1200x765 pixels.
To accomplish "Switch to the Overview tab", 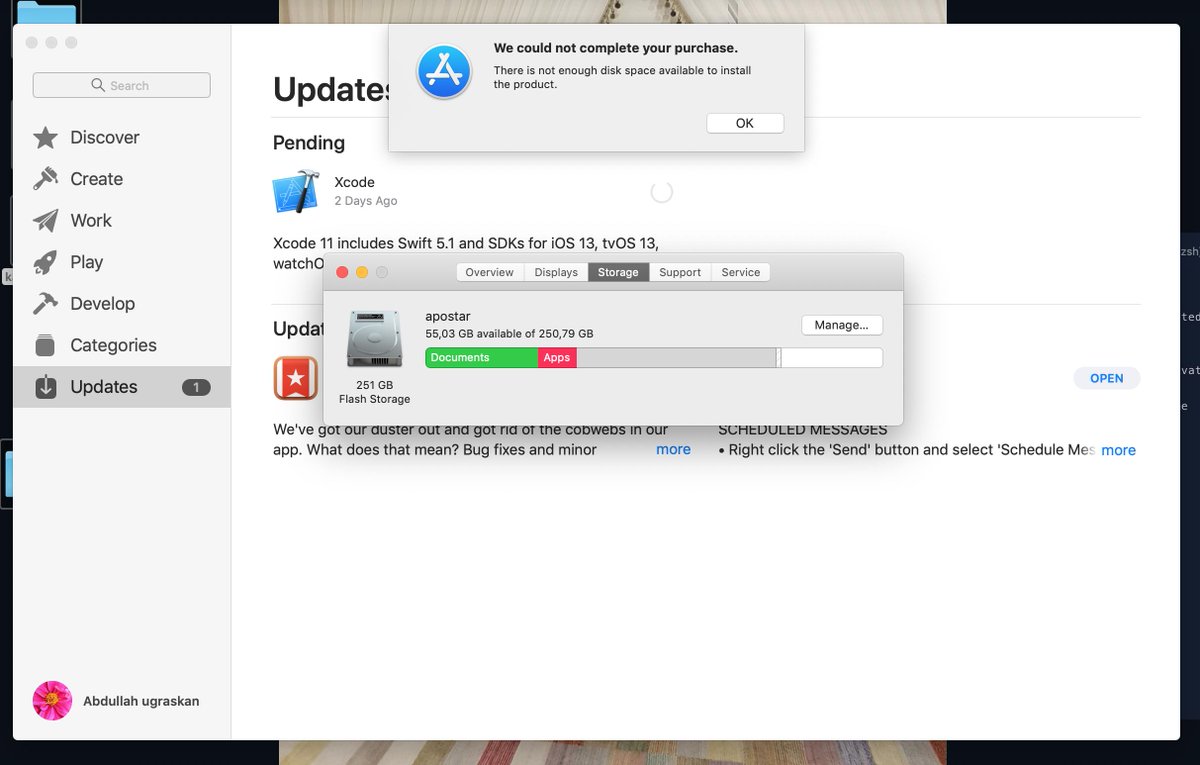I will [x=490, y=272].
